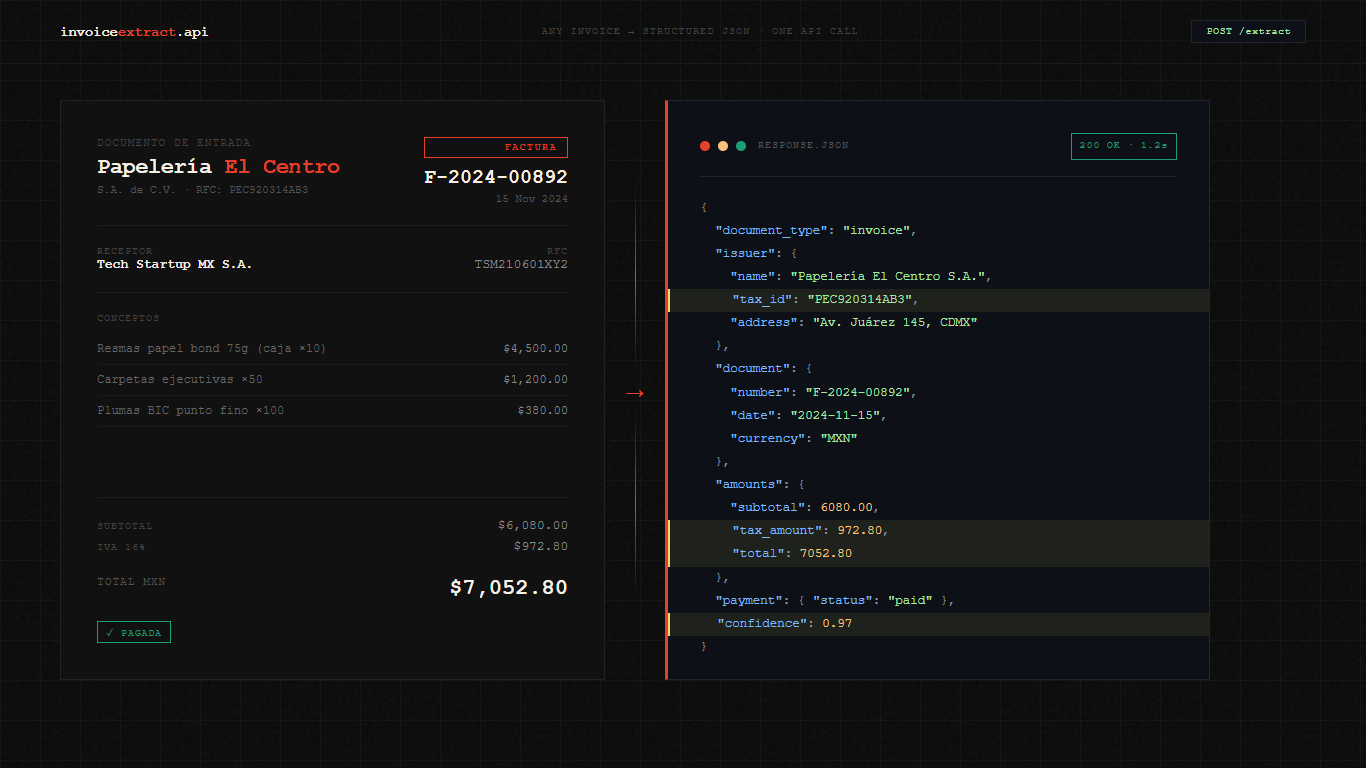The width and height of the screenshot is (1366, 768).
Task: Click the 200 OK status badge
Action: (1123, 146)
